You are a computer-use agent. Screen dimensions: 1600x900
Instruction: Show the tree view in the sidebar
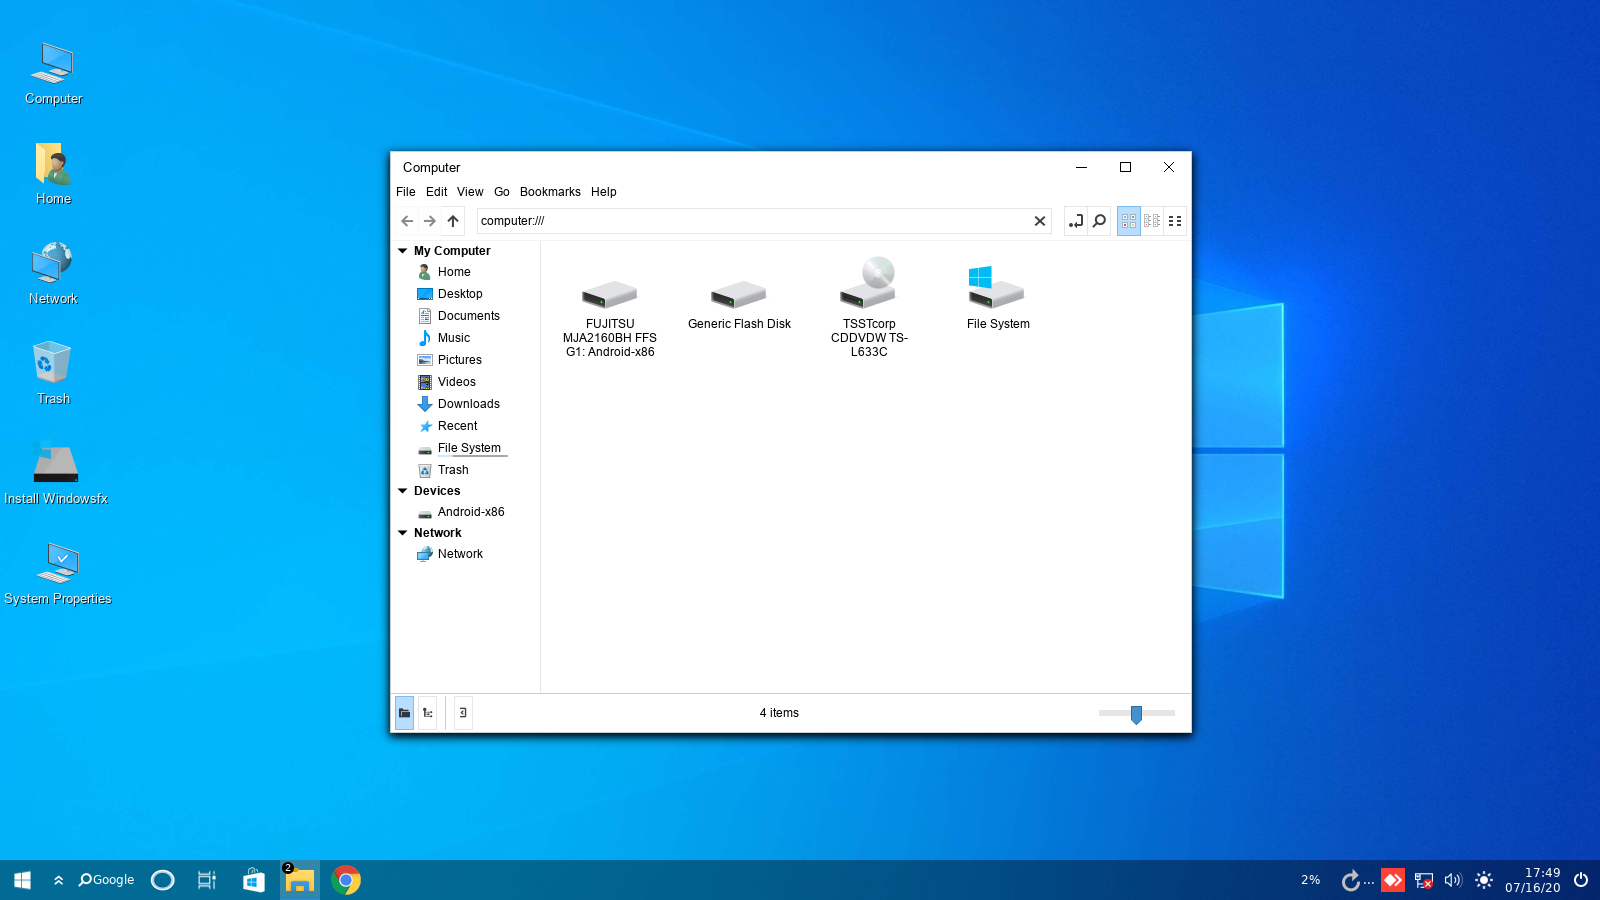tap(427, 713)
